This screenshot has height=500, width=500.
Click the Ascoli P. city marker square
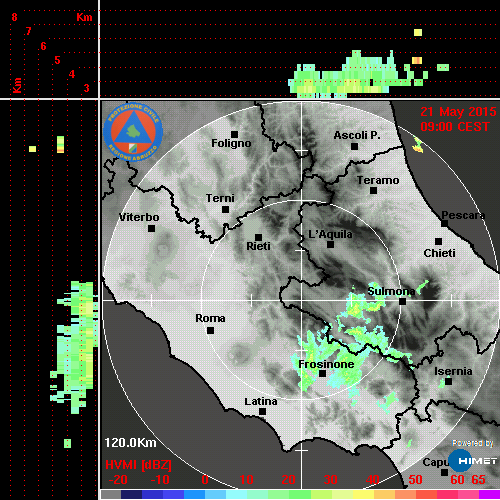click(x=355, y=146)
